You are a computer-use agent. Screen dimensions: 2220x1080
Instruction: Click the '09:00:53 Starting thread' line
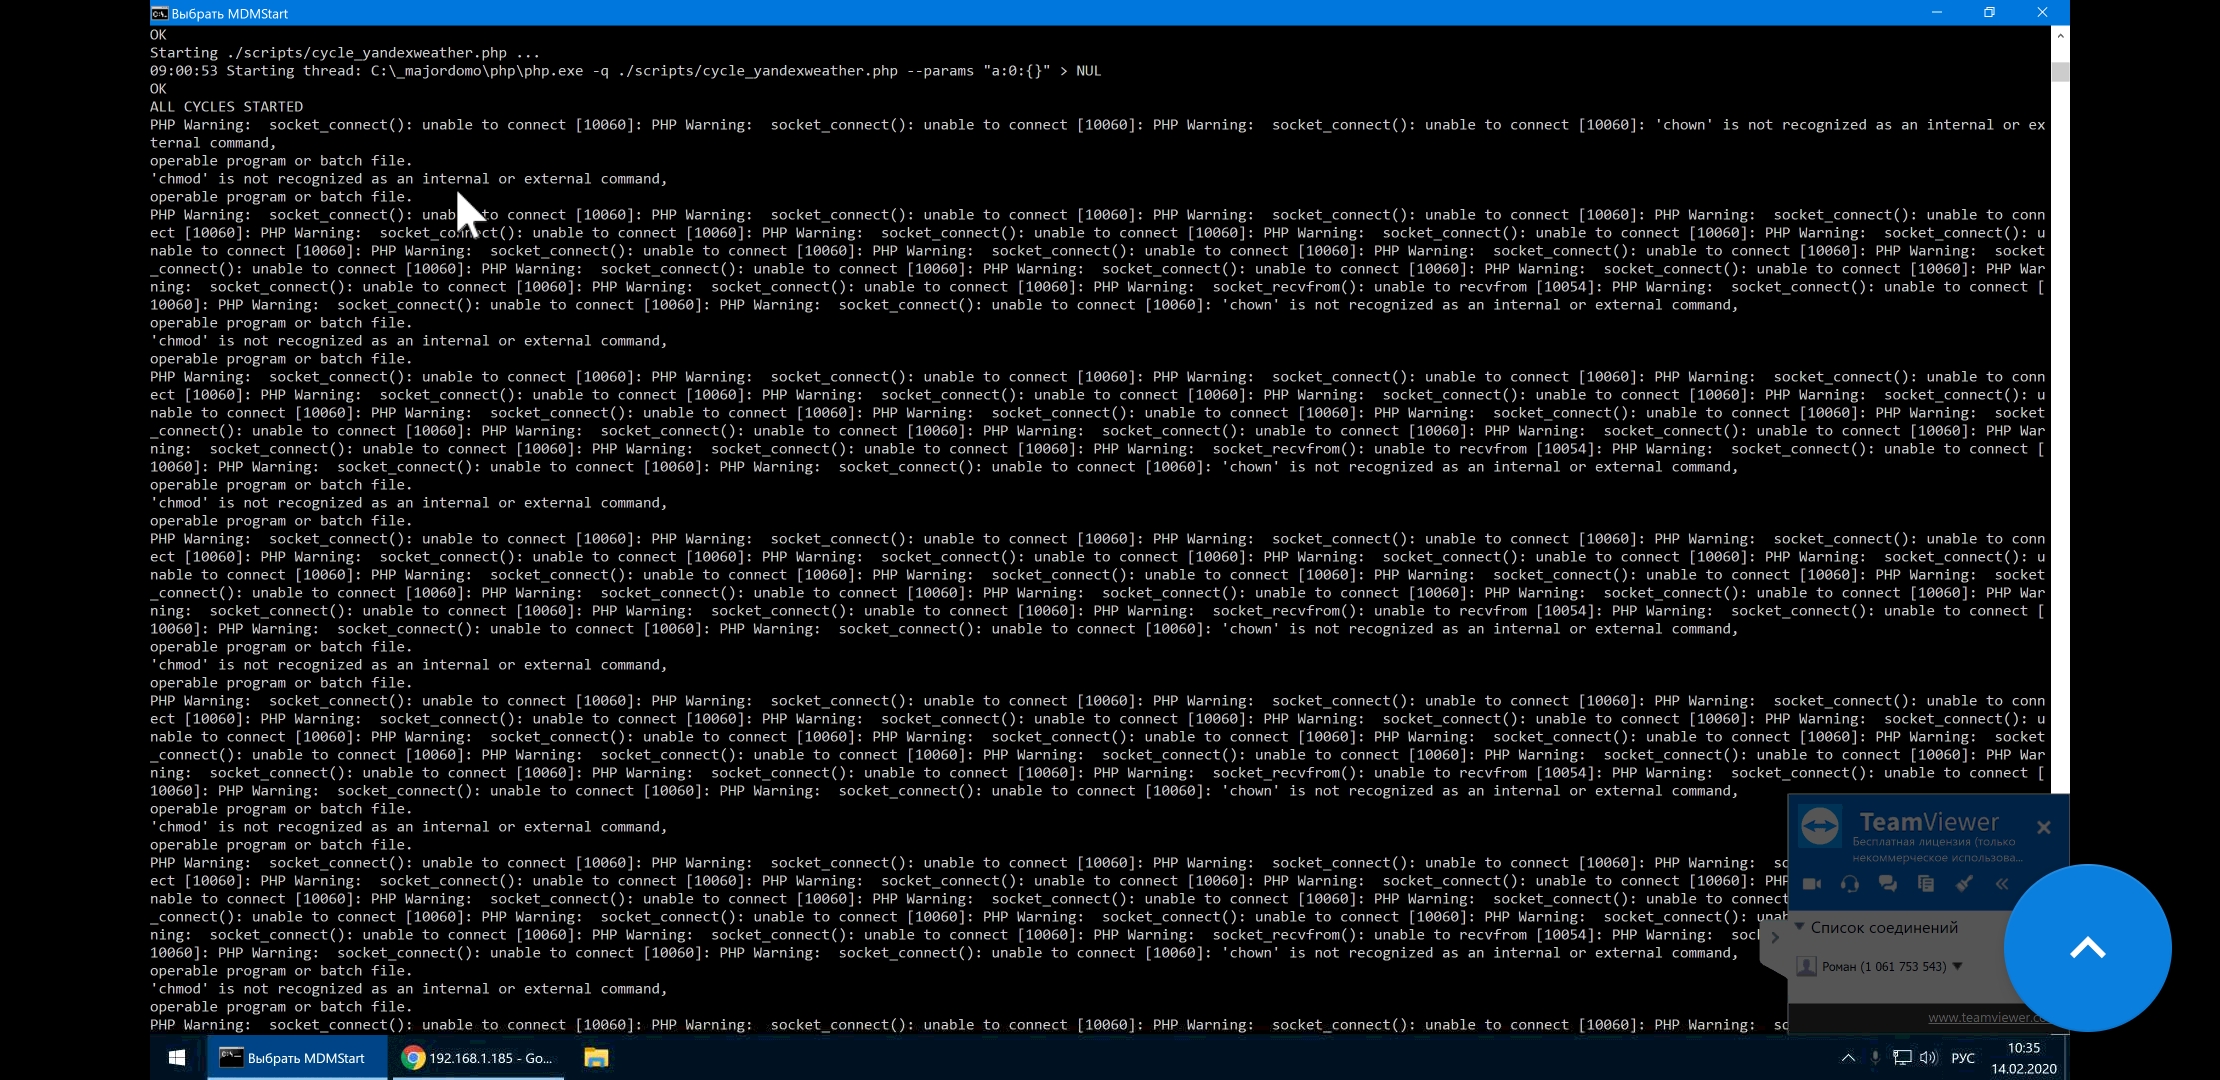[625, 71]
